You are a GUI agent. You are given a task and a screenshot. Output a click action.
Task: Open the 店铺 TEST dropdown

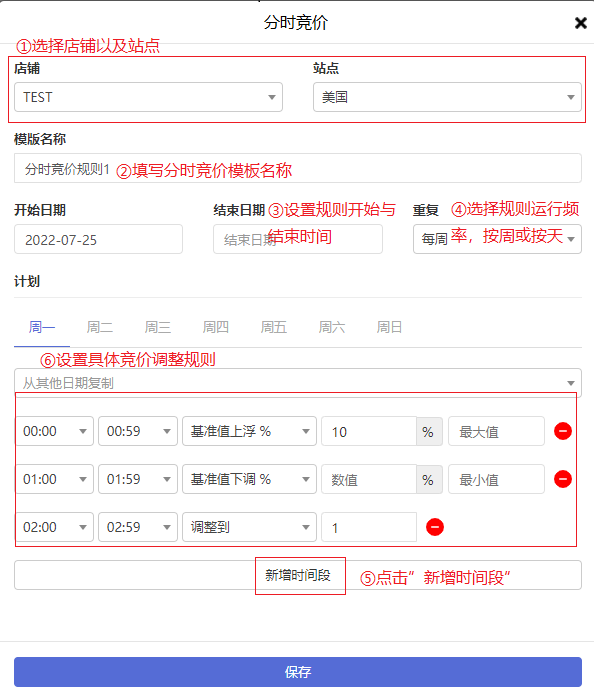(148, 97)
